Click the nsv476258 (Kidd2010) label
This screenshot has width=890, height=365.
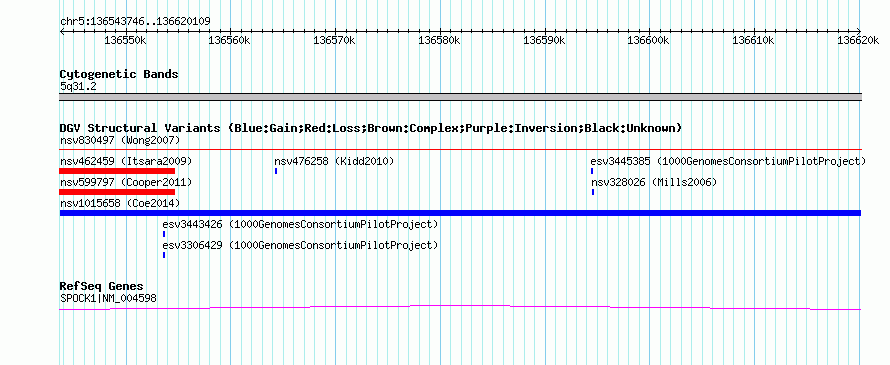334,161
